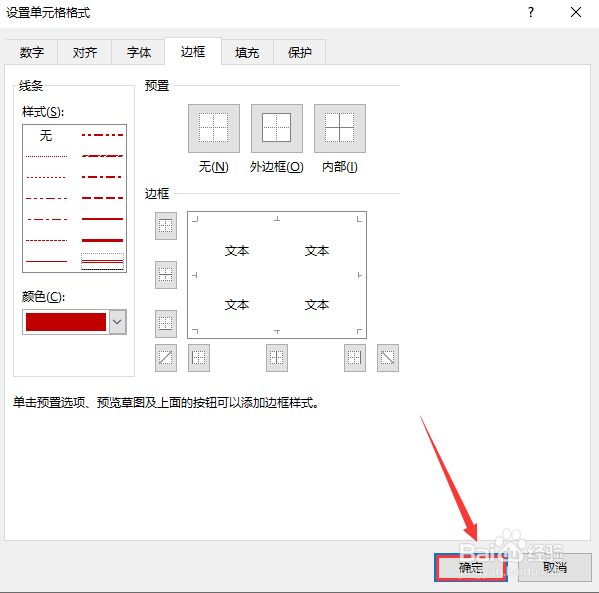Select the medium dash-dot line style

(102, 177)
